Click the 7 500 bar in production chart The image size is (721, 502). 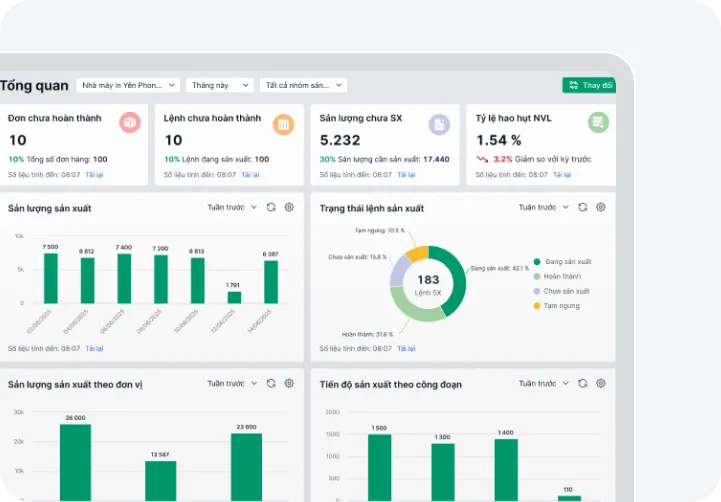tap(50, 278)
